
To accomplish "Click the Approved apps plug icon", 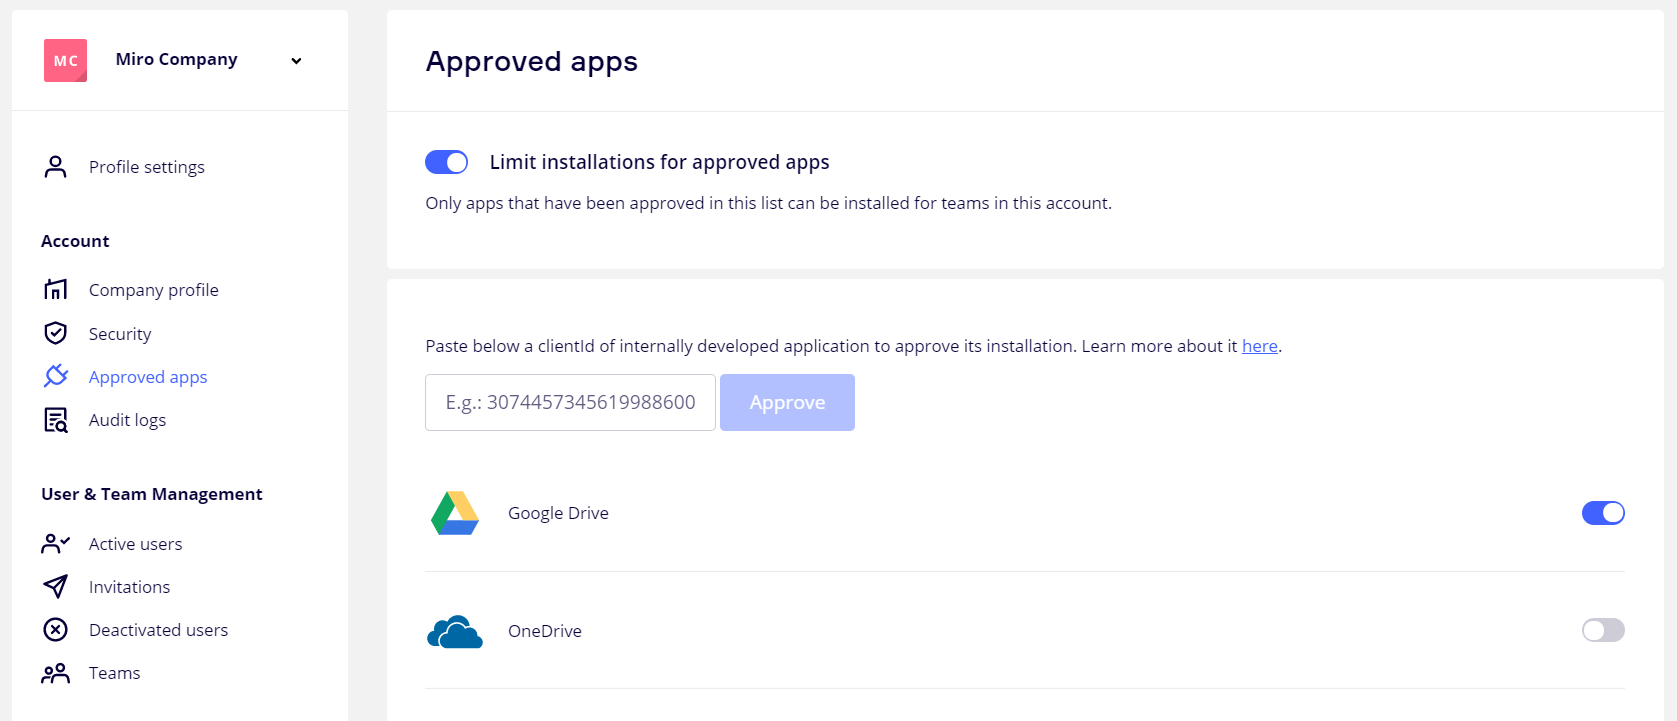I will pyautogui.click(x=56, y=376).
